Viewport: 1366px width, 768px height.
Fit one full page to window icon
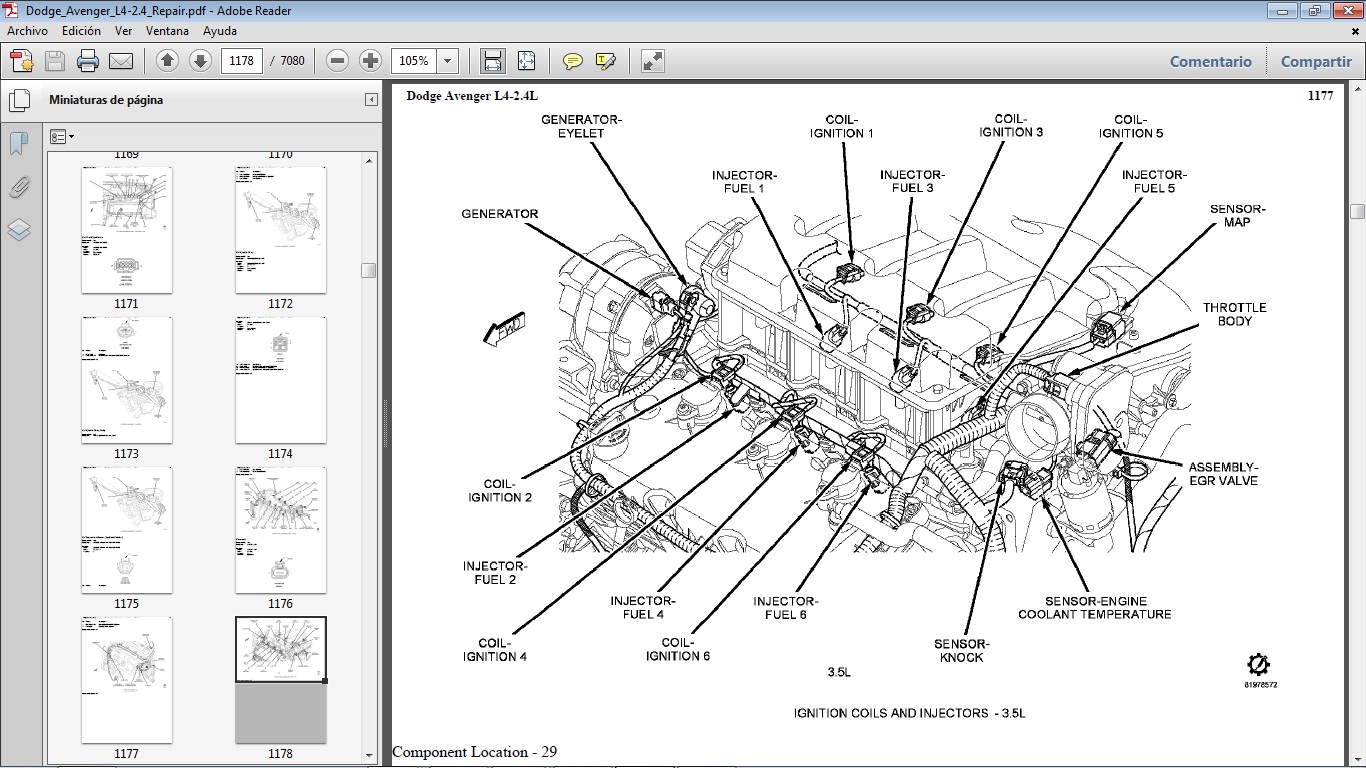(x=526, y=61)
